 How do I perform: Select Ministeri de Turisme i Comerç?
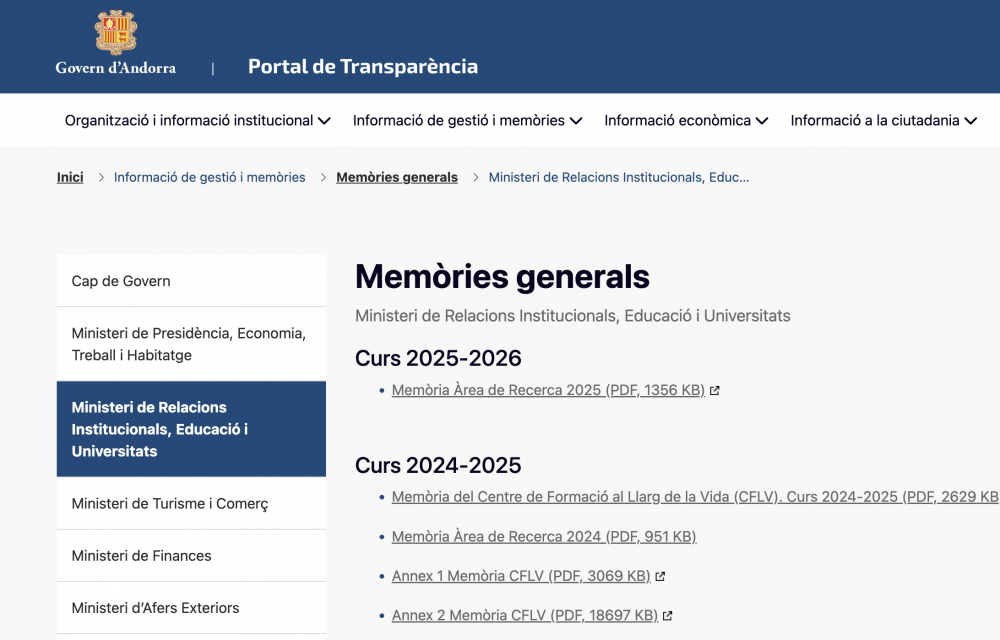(170, 504)
